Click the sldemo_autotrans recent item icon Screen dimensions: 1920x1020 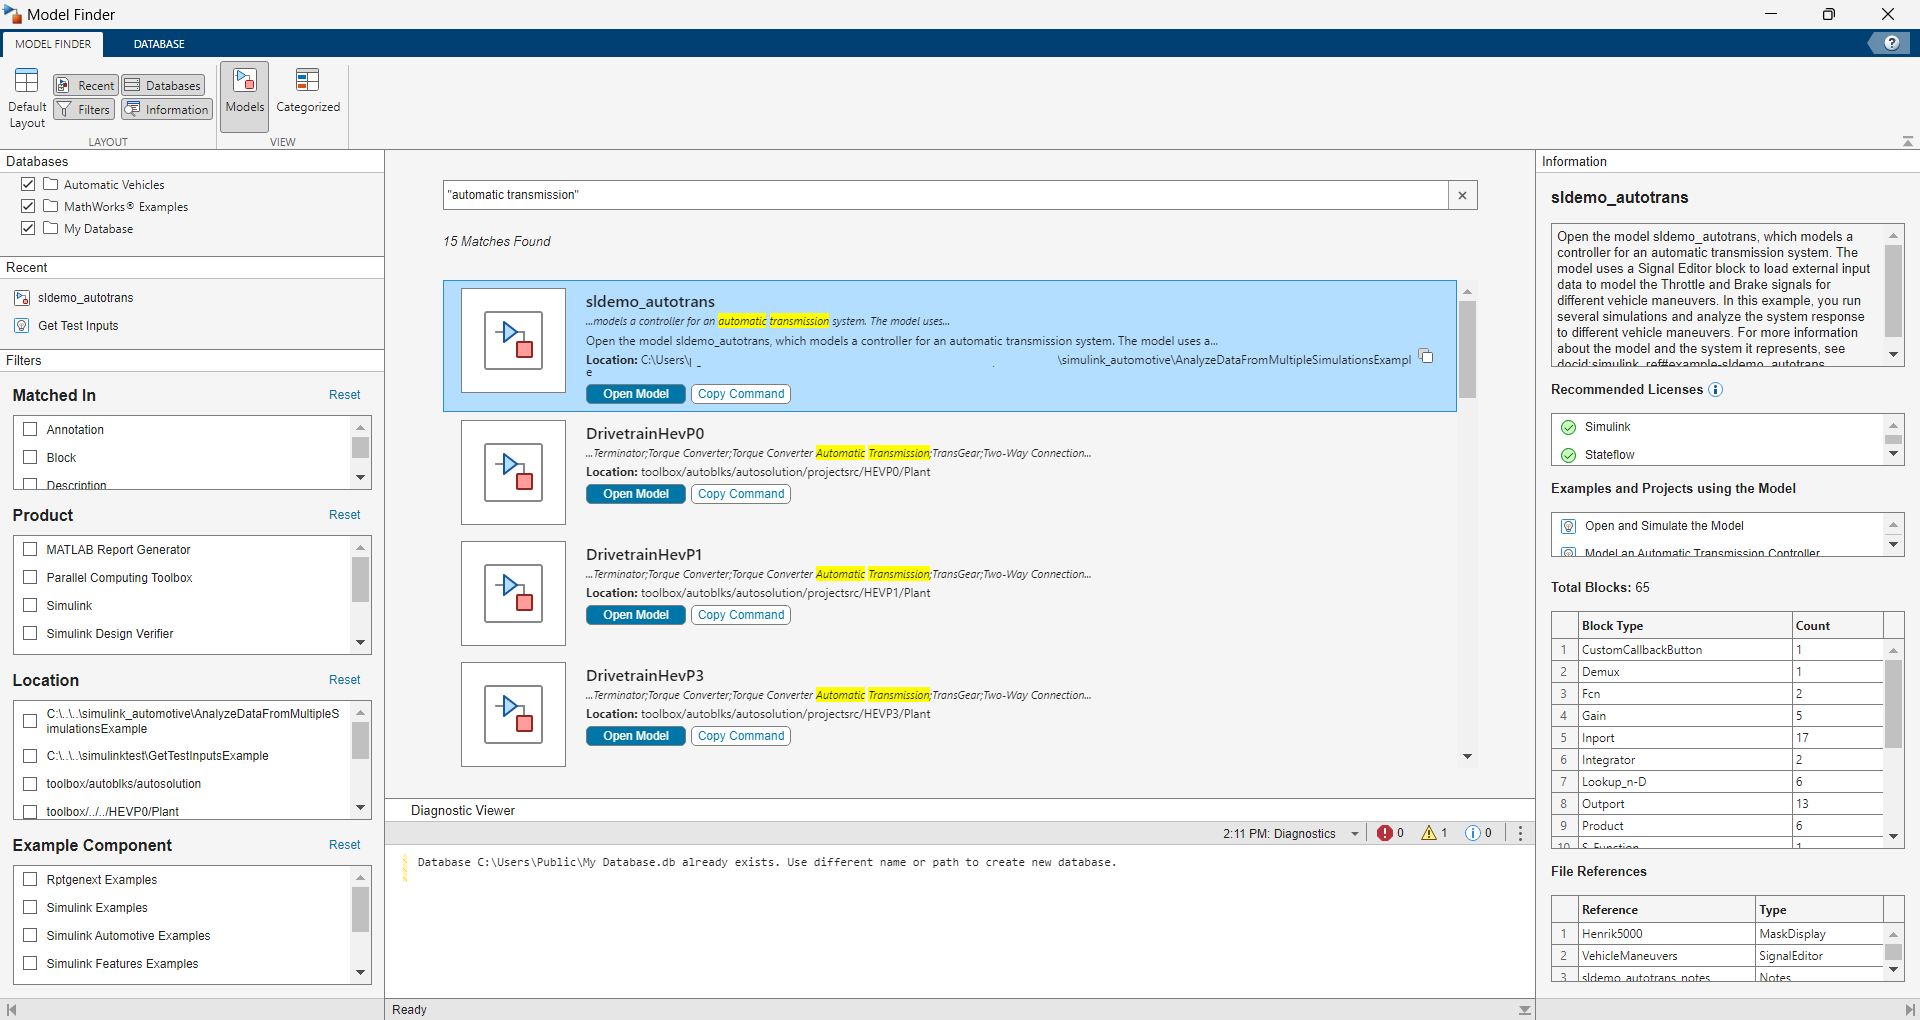coord(22,298)
